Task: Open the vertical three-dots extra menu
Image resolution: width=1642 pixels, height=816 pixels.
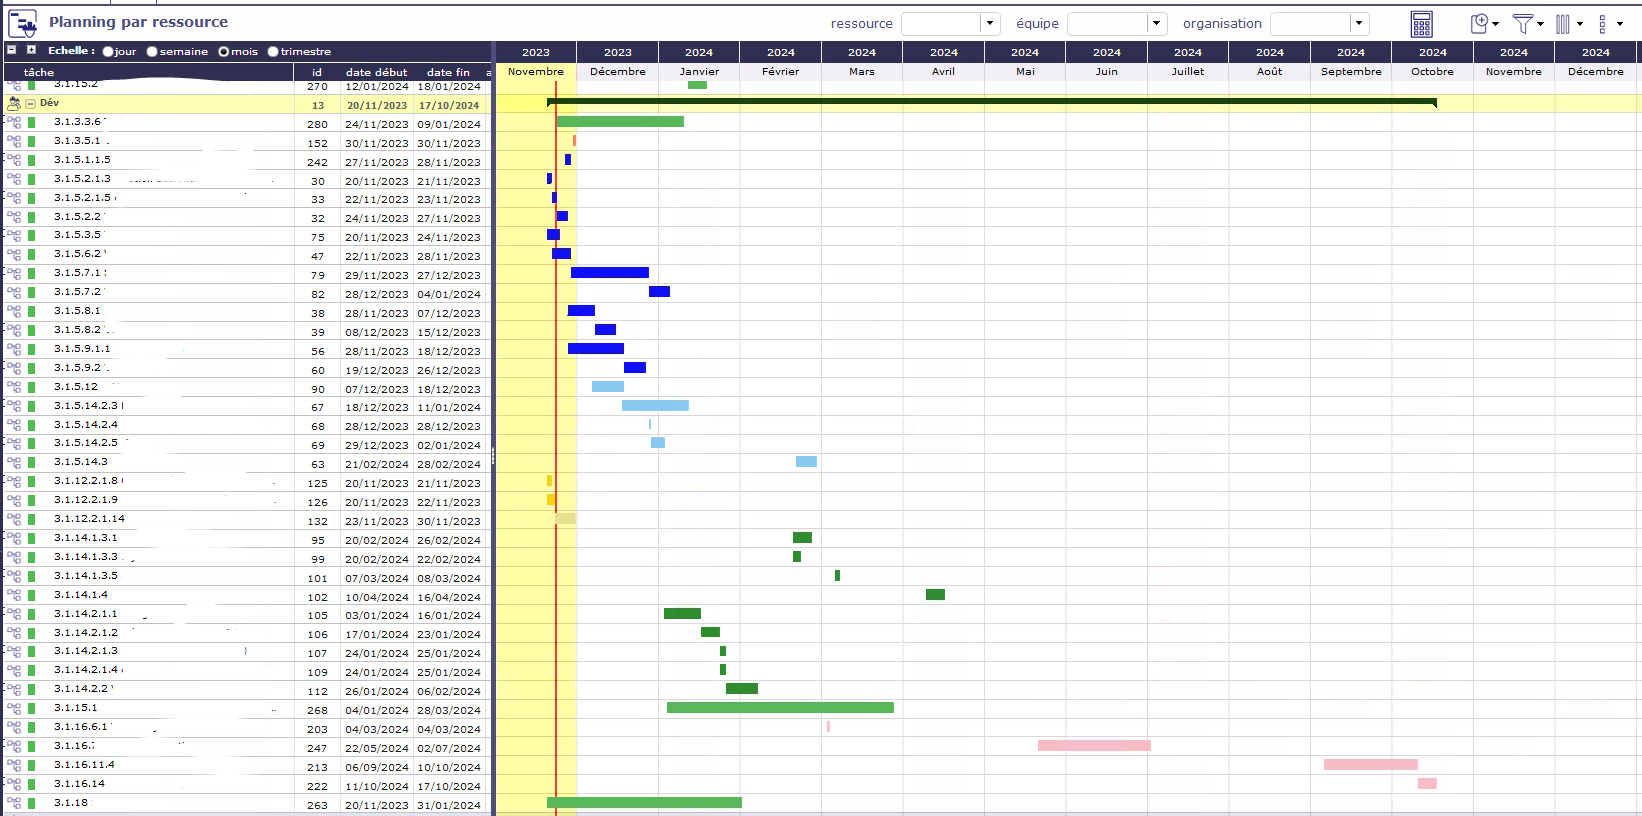Action: (x=1603, y=24)
